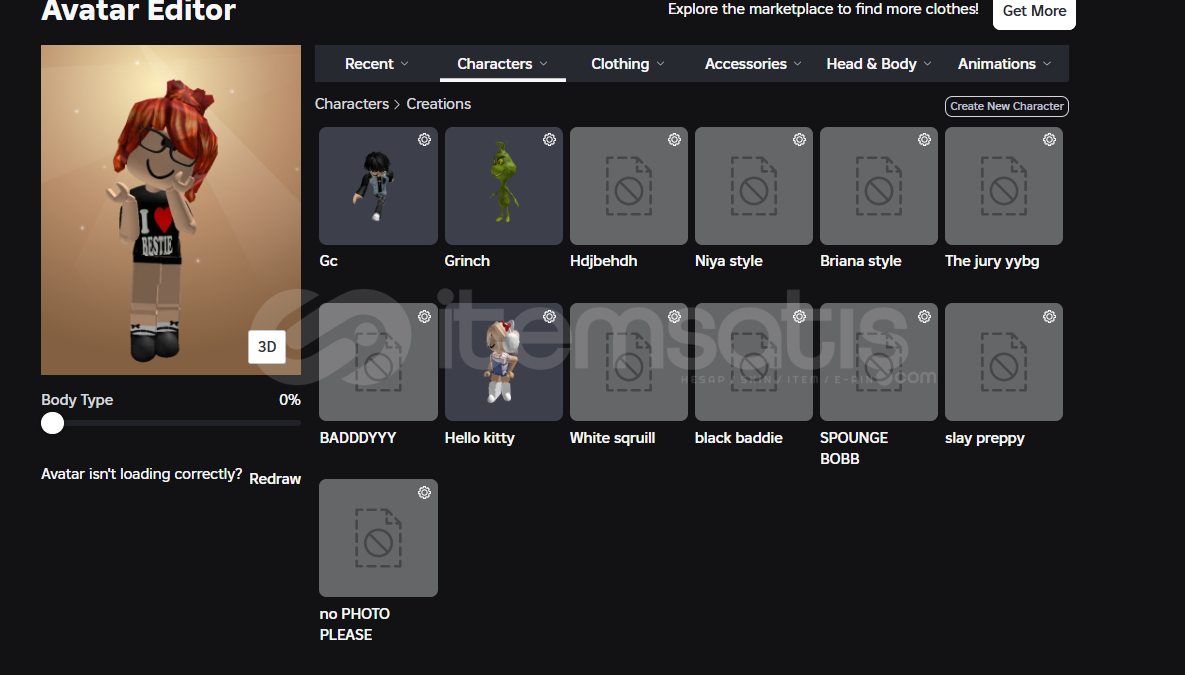Click gear icon on Niya style
Image resolution: width=1185 pixels, height=675 pixels.
[799, 140]
